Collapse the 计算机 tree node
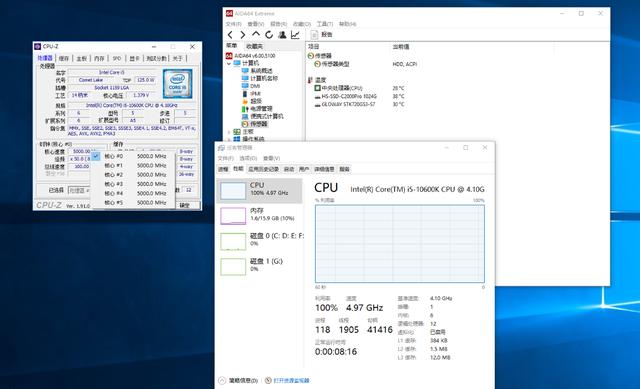This screenshot has width=640, height=389. click(229, 63)
